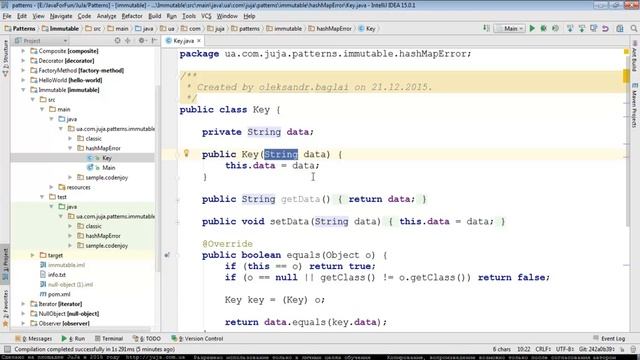Click the inspector icon at status bar end
This screenshot has height=360, width=640.
(633, 349)
